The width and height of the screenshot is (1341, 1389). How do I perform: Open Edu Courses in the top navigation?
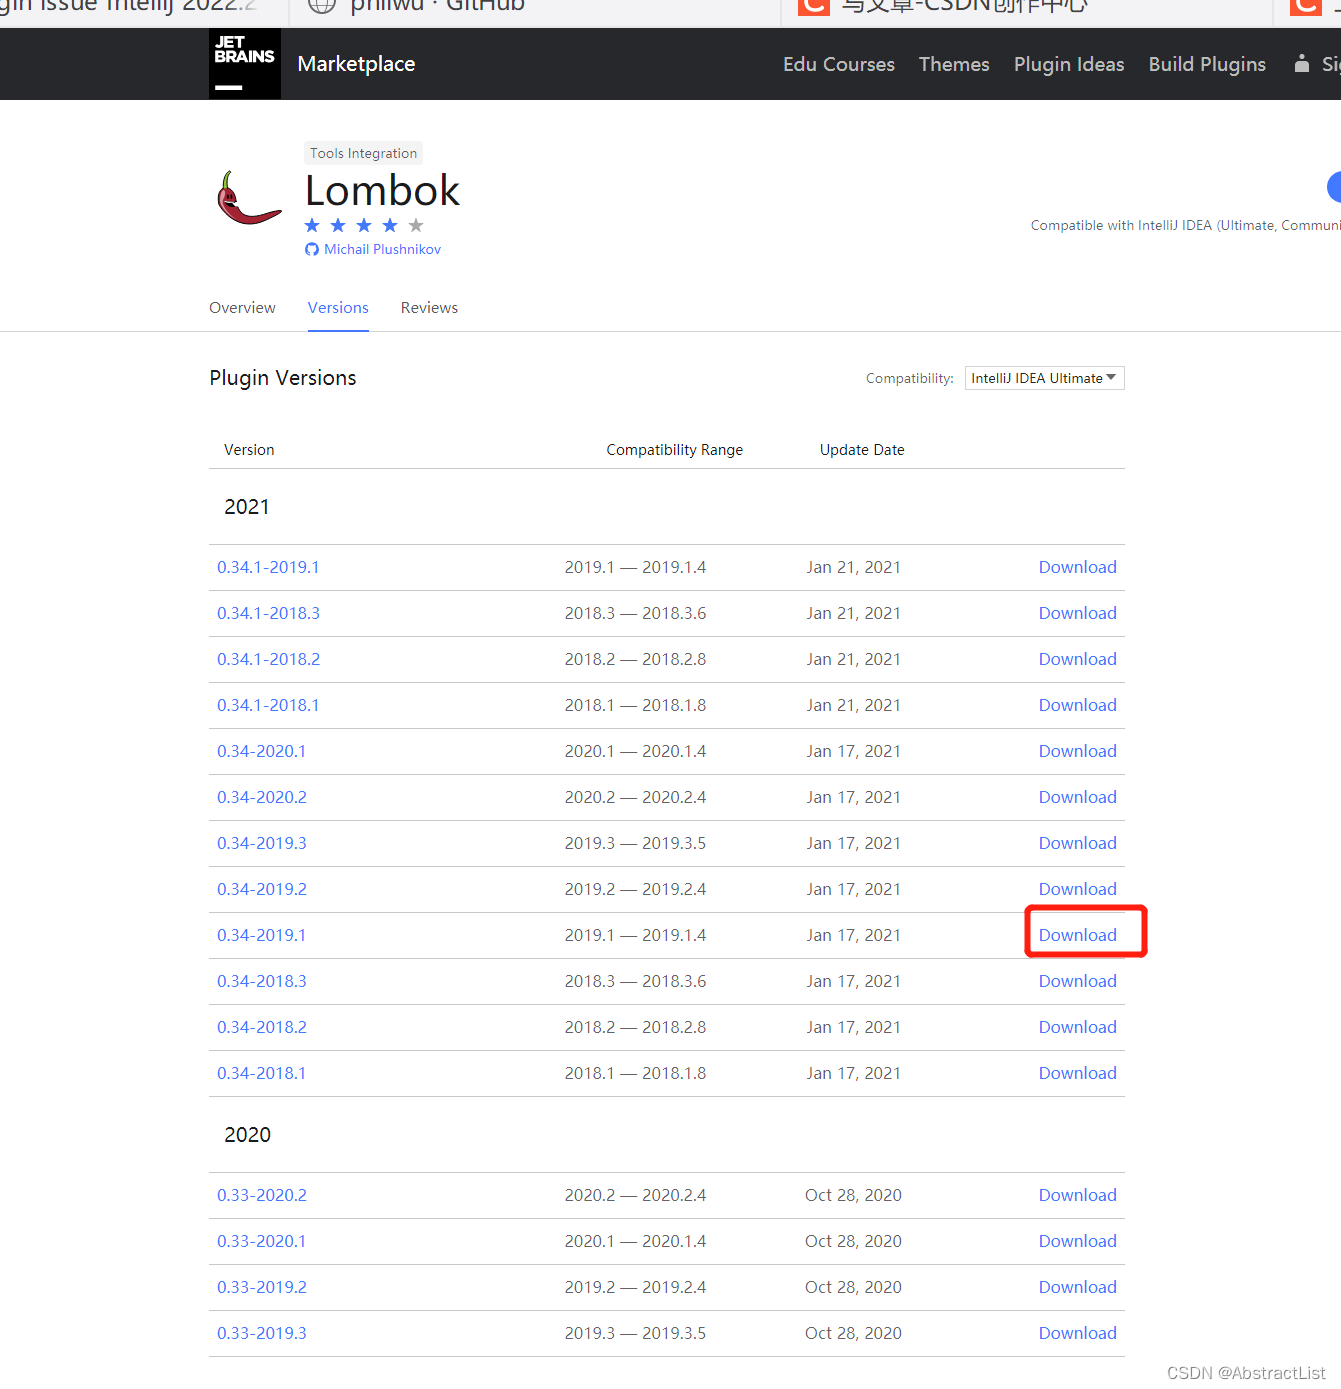tap(839, 64)
